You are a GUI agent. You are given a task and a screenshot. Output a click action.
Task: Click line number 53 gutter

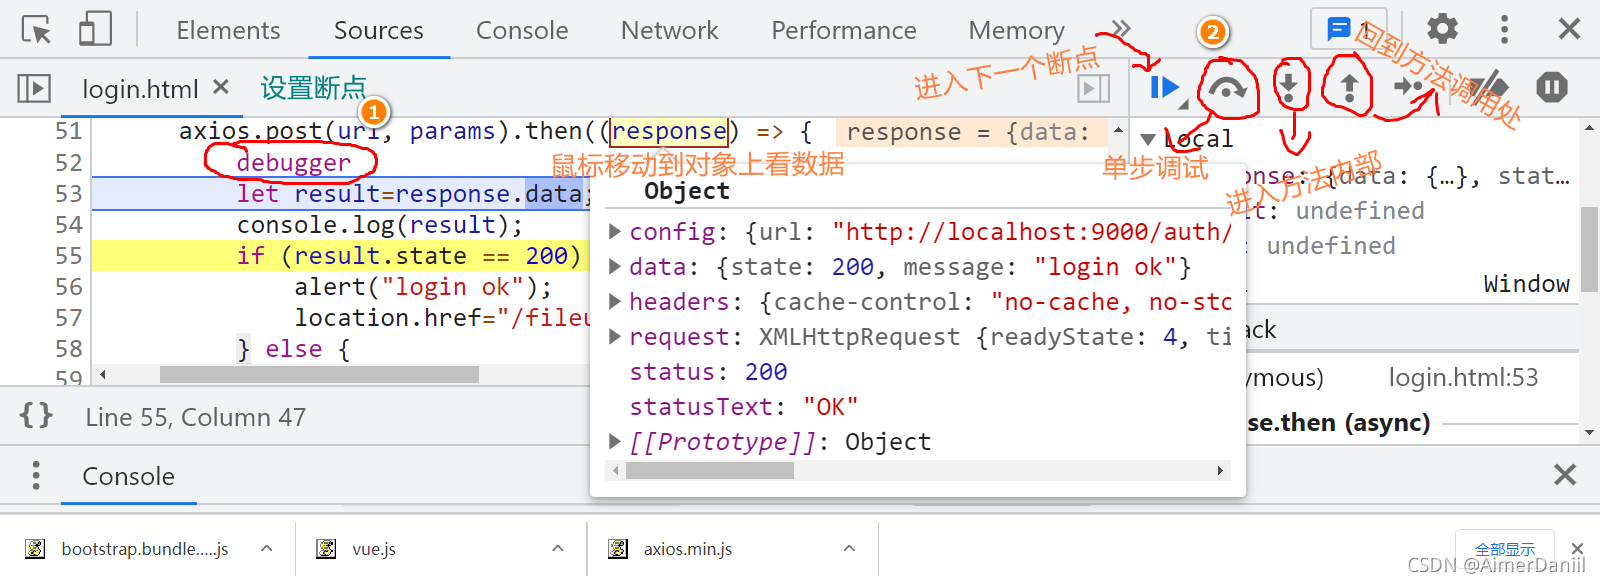[x=69, y=194]
